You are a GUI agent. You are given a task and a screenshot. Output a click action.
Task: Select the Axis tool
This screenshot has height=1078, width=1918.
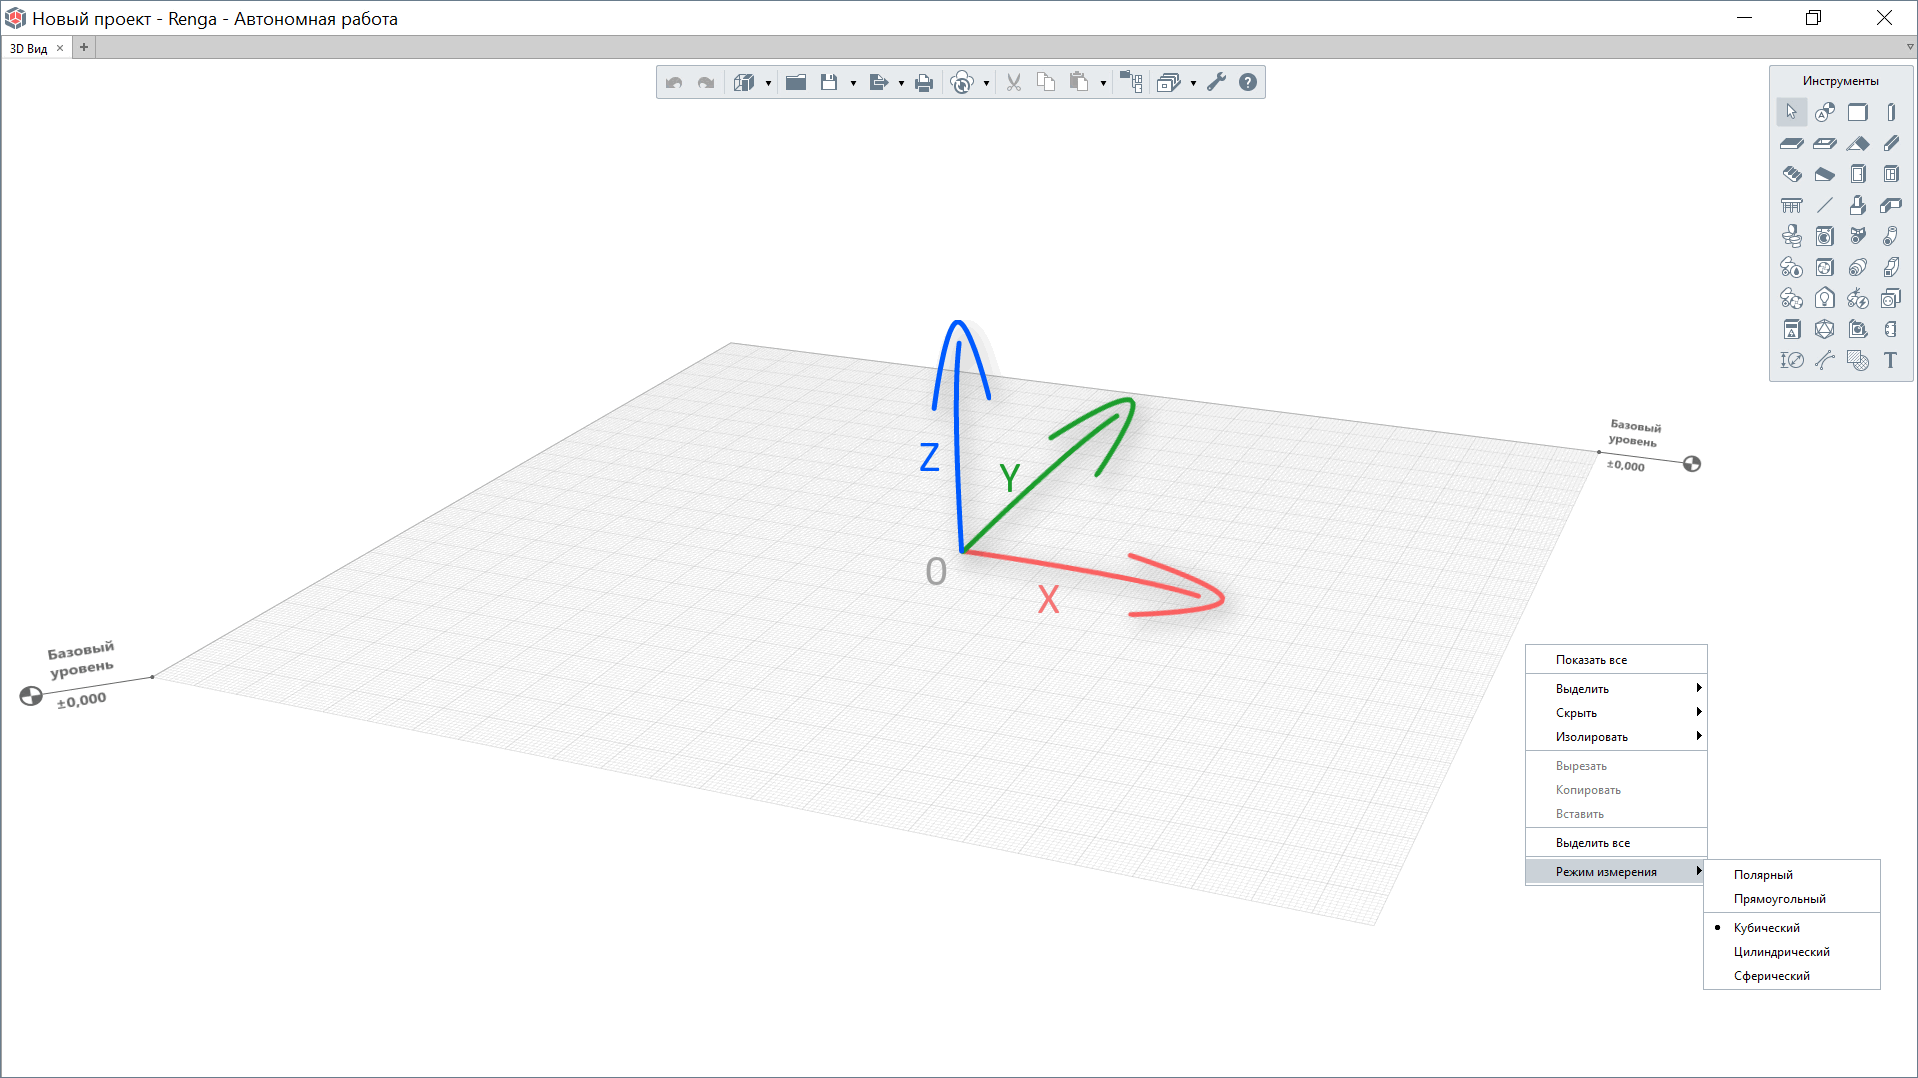click(x=1825, y=112)
